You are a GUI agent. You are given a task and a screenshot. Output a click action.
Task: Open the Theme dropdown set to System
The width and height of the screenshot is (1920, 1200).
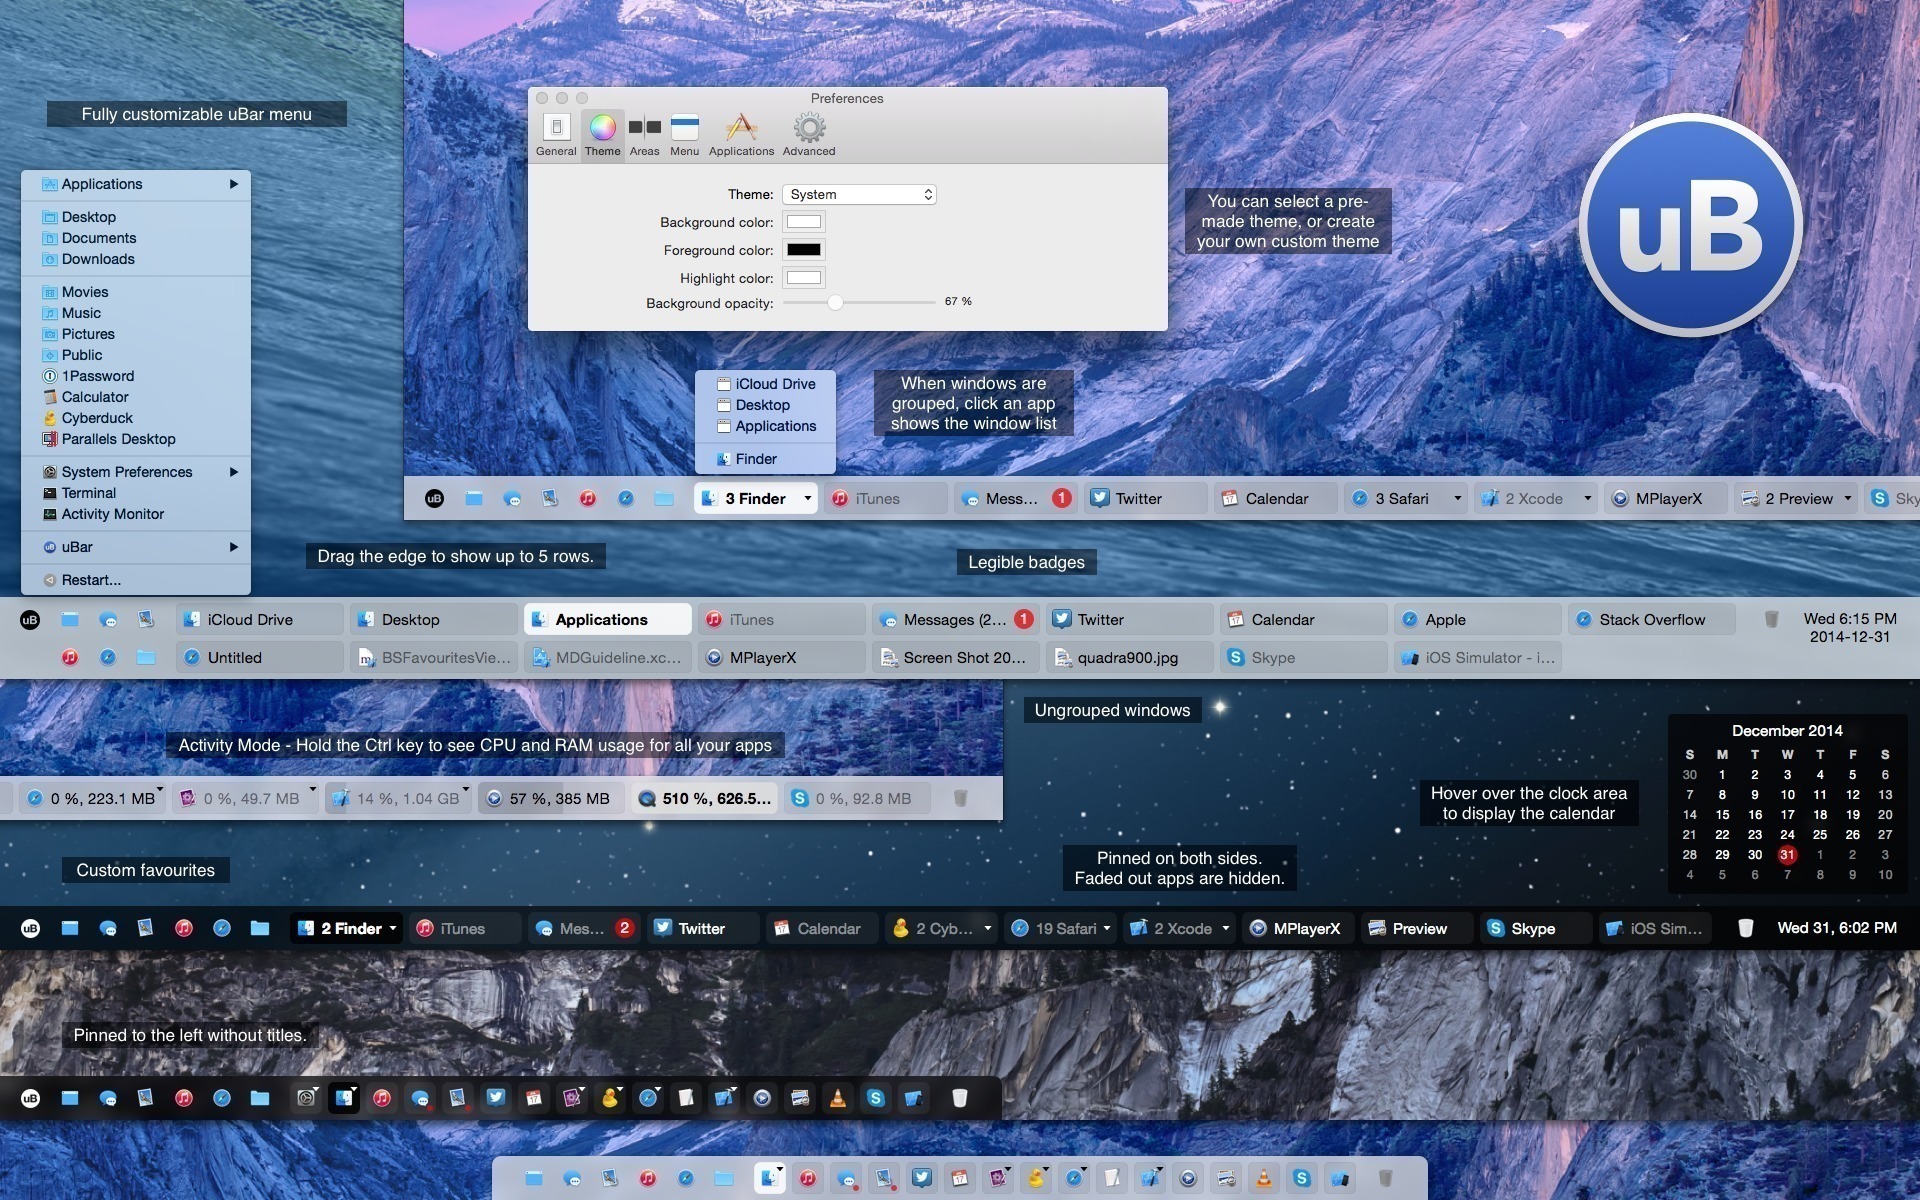(x=858, y=194)
